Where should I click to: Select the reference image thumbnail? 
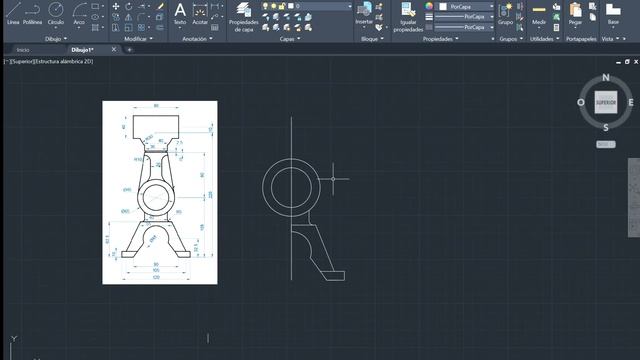tap(160, 192)
